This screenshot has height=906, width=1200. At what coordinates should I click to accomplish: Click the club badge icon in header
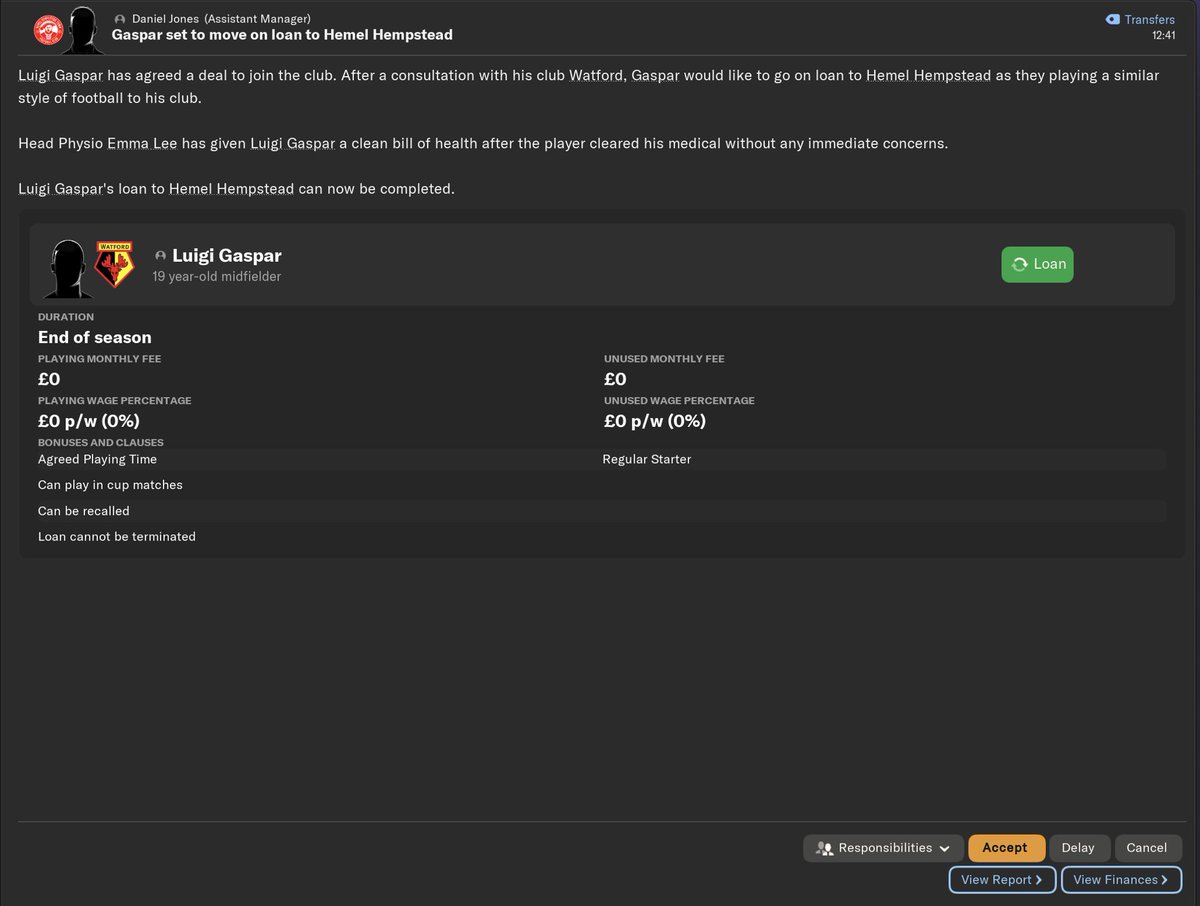47,30
